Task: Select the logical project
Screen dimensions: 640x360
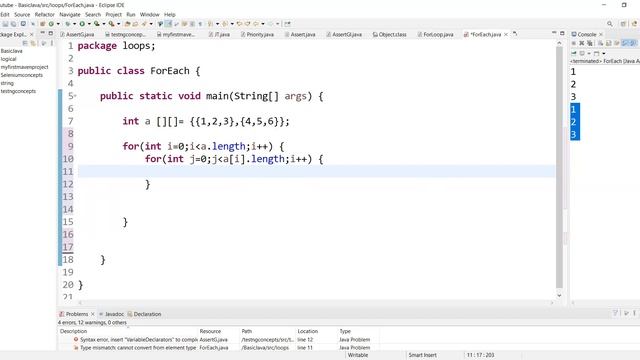Action: coord(8,59)
